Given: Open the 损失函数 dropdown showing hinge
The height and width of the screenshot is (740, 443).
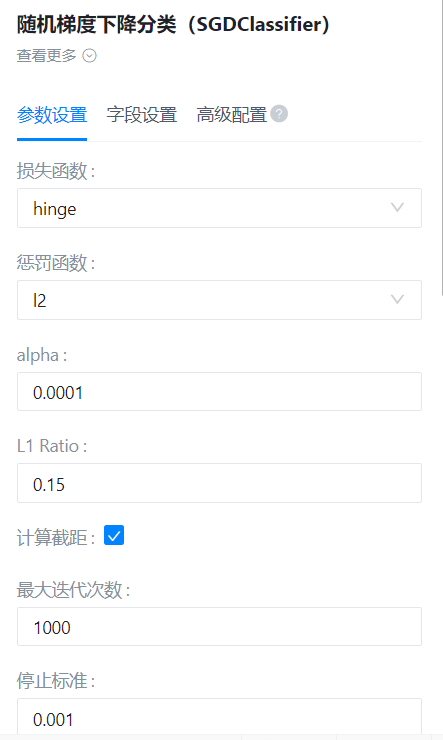Looking at the screenshot, I should (x=219, y=208).
